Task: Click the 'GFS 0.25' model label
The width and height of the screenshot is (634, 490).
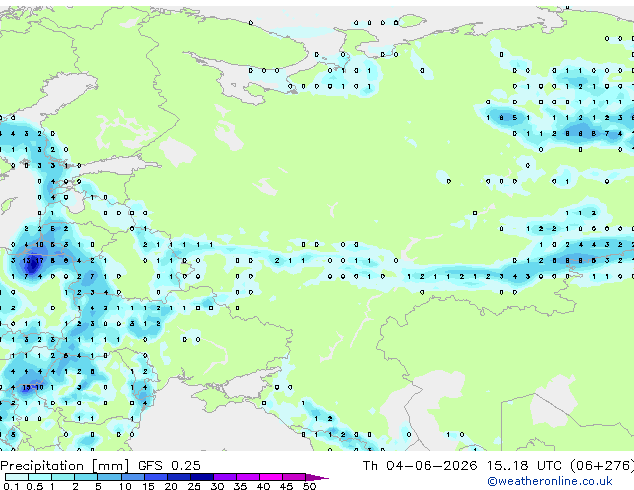Action: (x=169, y=466)
